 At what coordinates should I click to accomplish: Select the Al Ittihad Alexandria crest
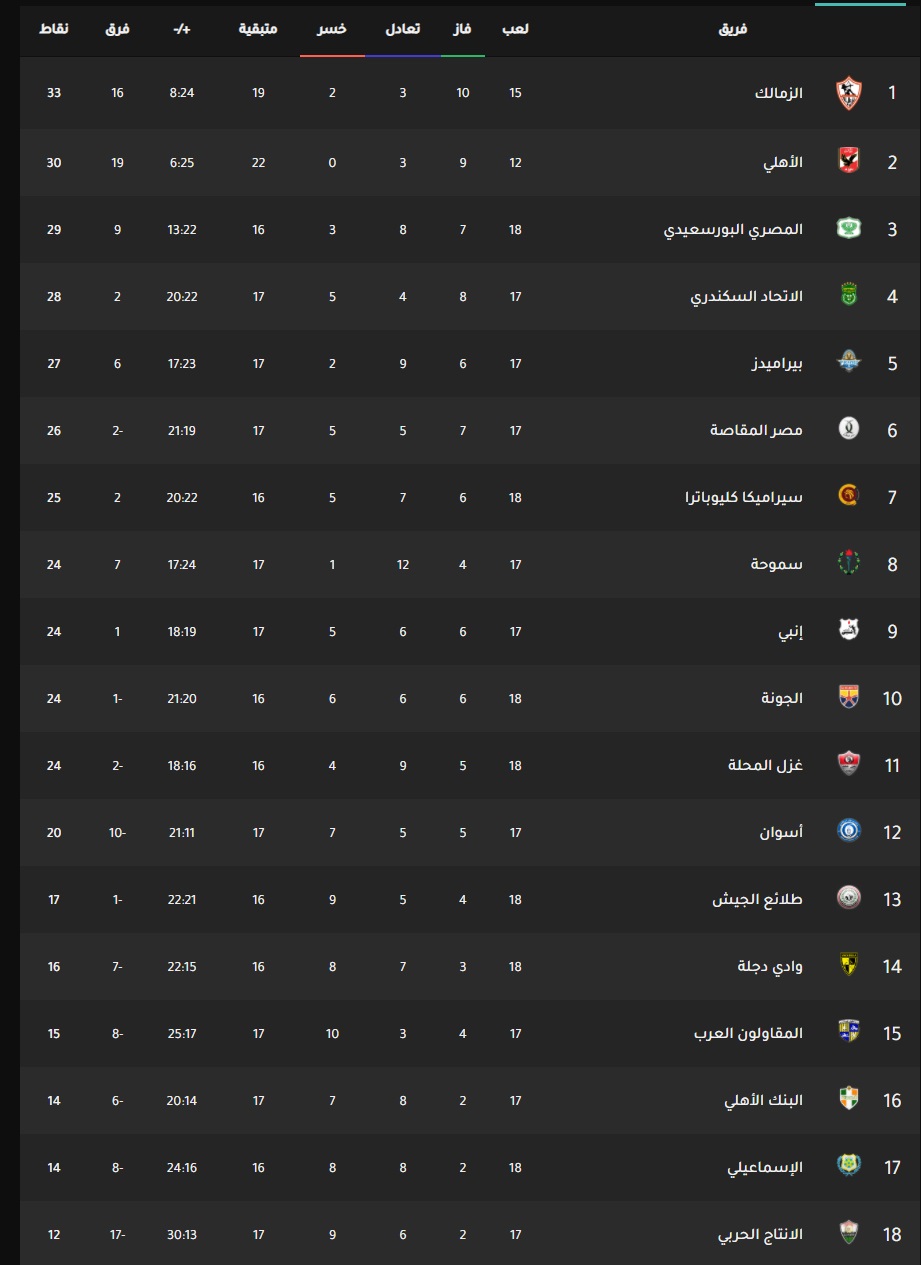(848, 296)
